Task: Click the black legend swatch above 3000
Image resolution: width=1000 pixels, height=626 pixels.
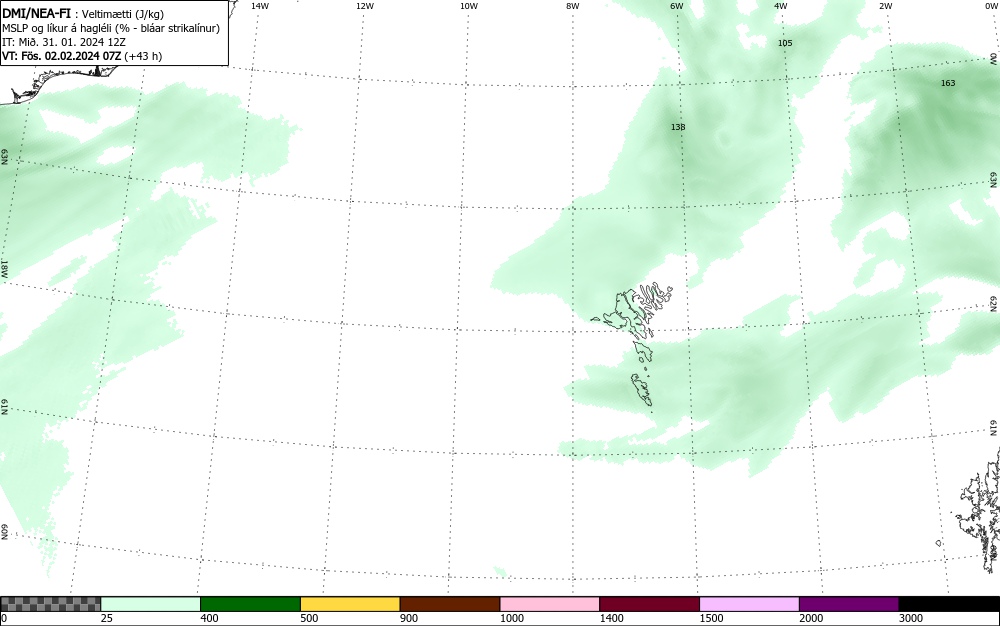Action: tap(949, 604)
